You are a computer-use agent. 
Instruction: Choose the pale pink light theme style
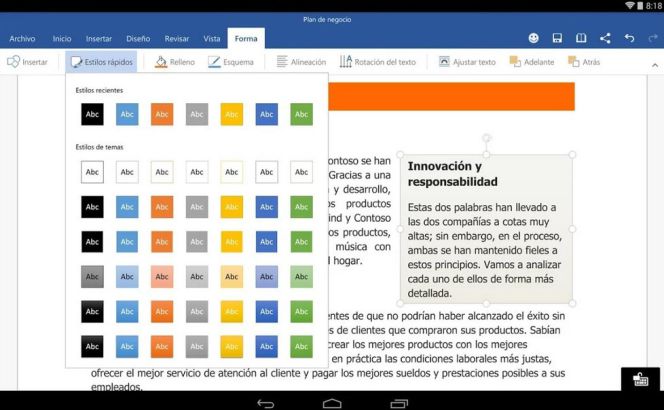click(x=162, y=277)
